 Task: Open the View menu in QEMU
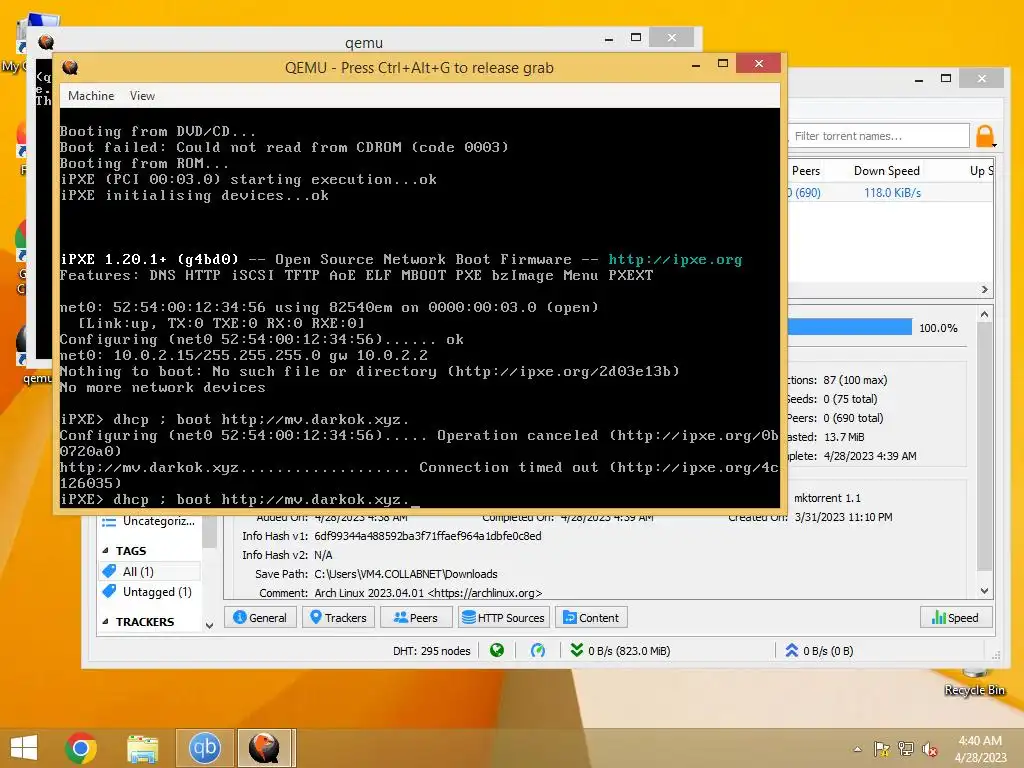[142, 96]
